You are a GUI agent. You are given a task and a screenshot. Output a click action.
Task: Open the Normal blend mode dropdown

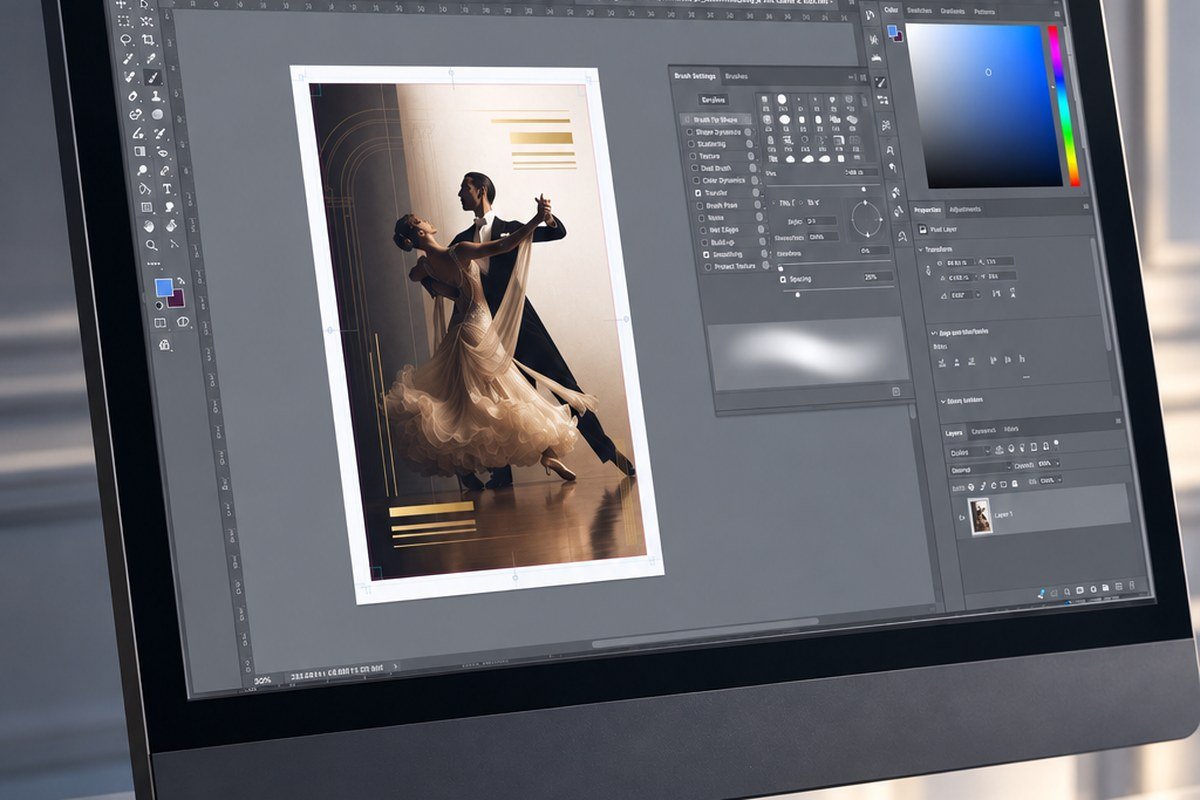click(x=979, y=470)
